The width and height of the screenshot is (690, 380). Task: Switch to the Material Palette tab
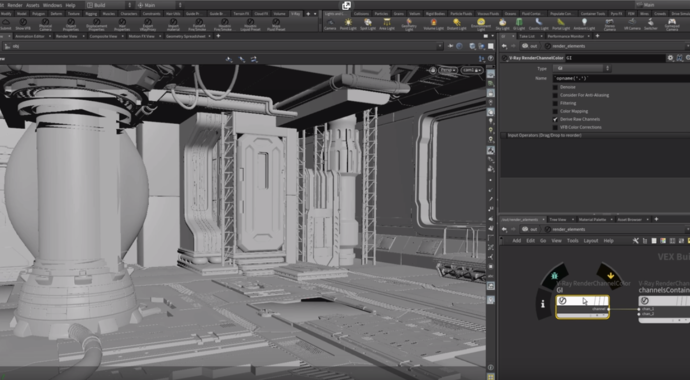(x=592, y=219)
